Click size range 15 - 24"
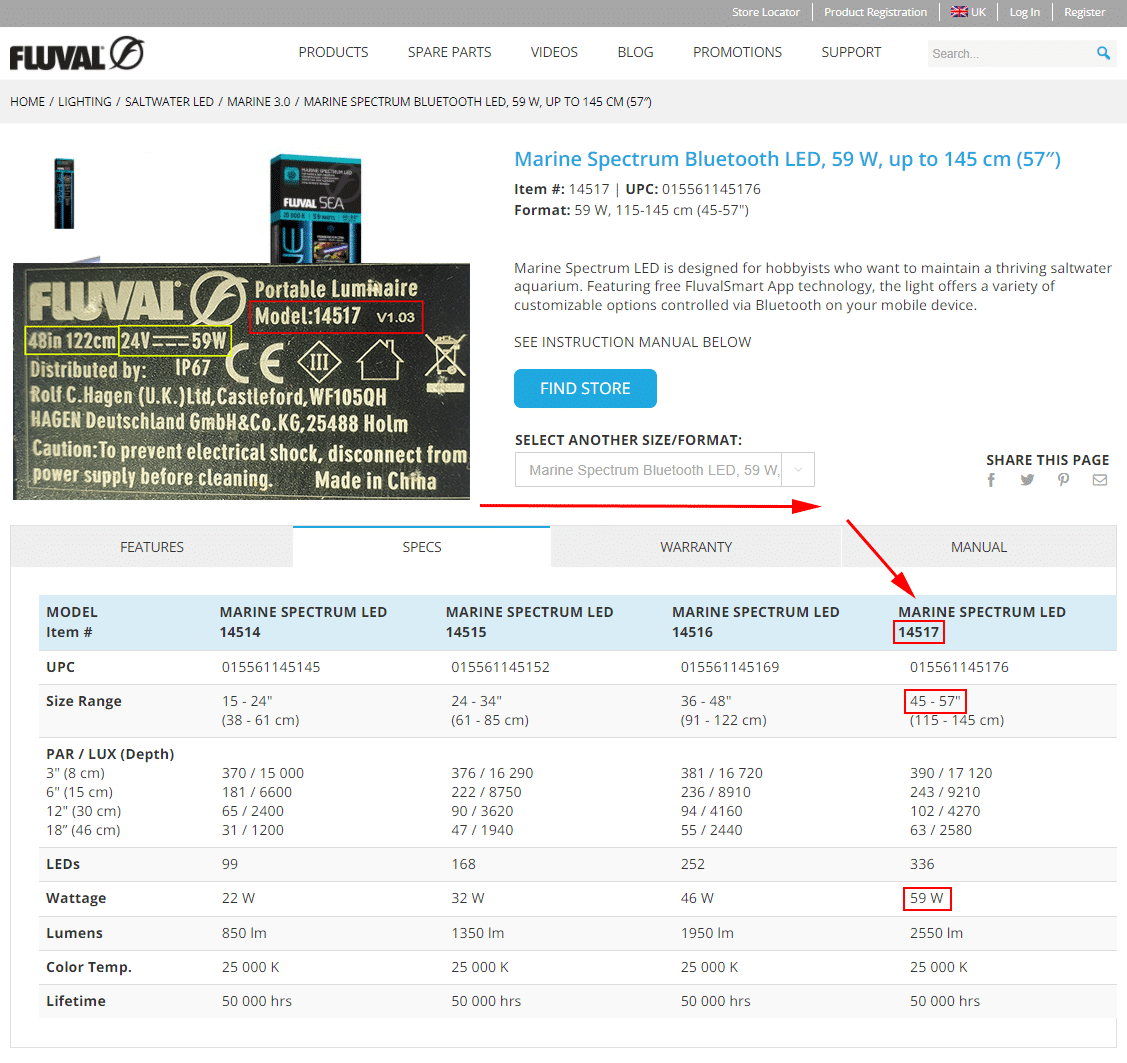This screenshot has height=1063, width=1127. [247, 701]
